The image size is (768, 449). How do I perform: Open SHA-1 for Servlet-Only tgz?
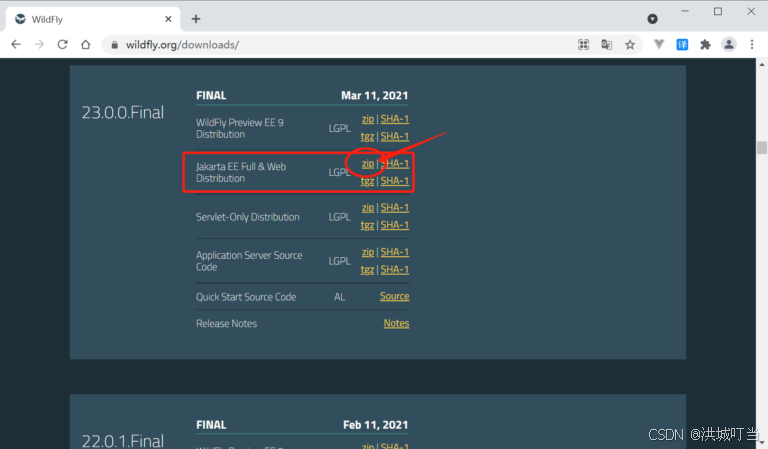(x=395, y=225)
